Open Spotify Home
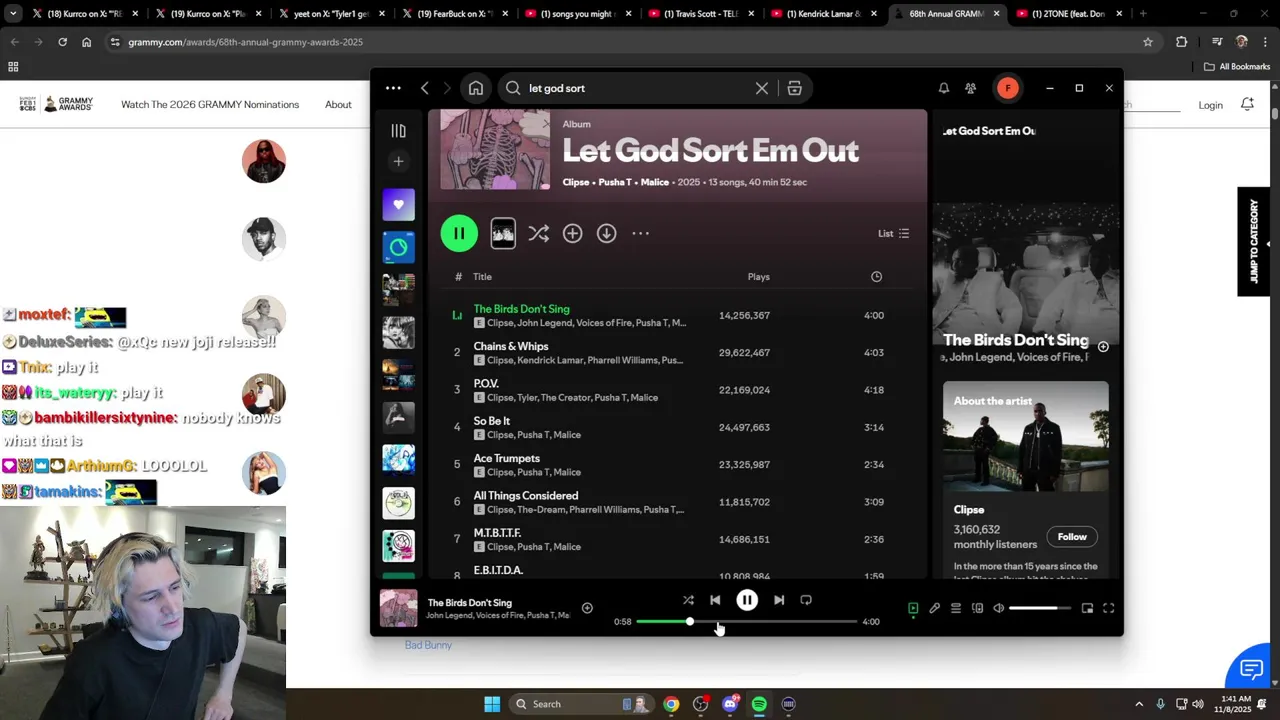This screenshot has width=1280, height=720. tap(476, 88)
